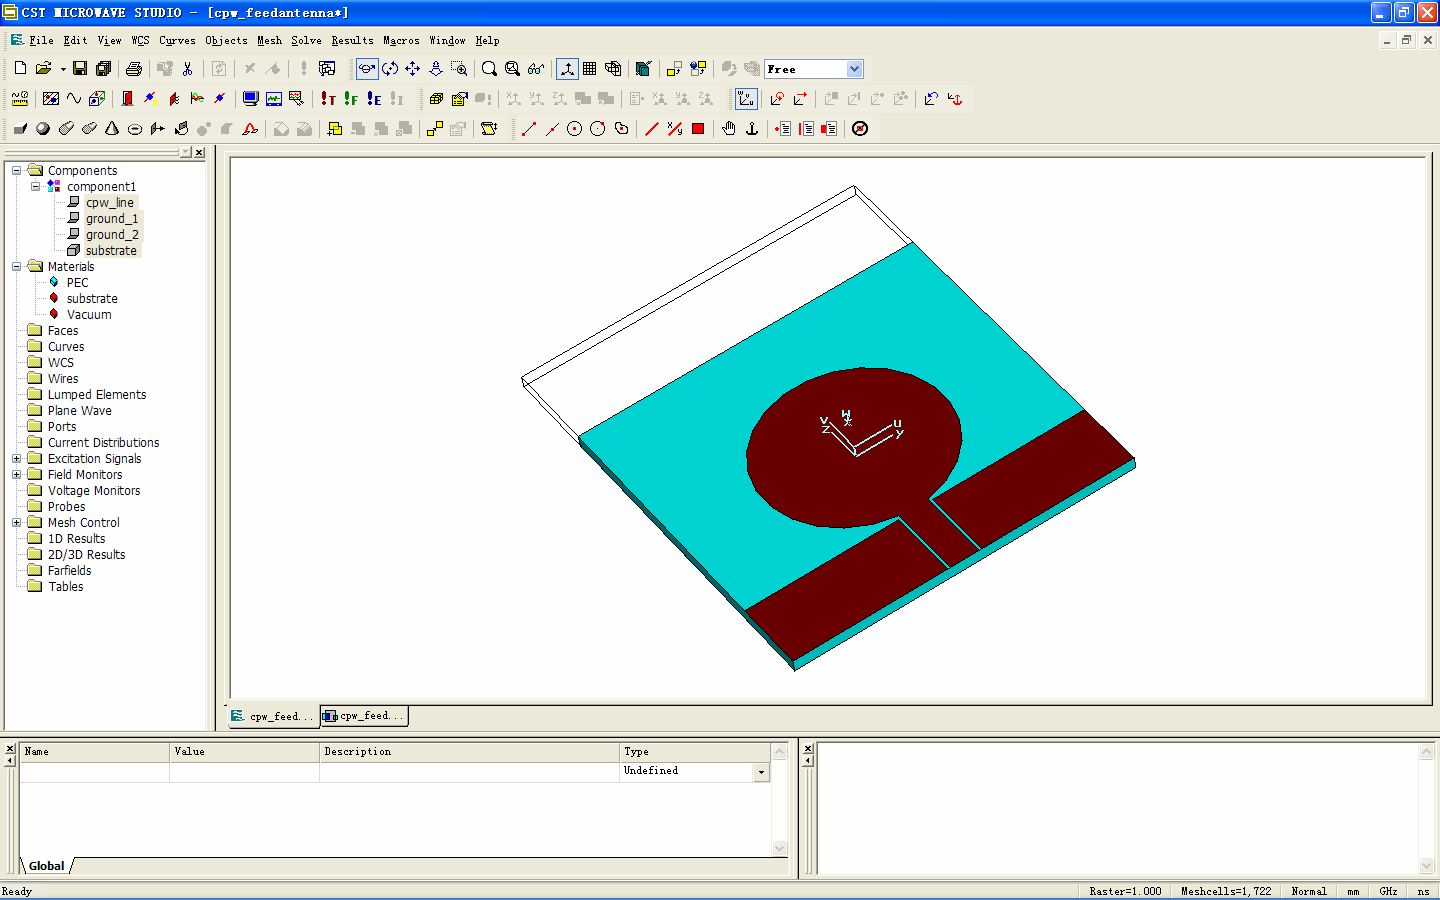Click the message window scrollbar down arrow
Viewport: 1440px width, 900px height.
coord(1427,866)
